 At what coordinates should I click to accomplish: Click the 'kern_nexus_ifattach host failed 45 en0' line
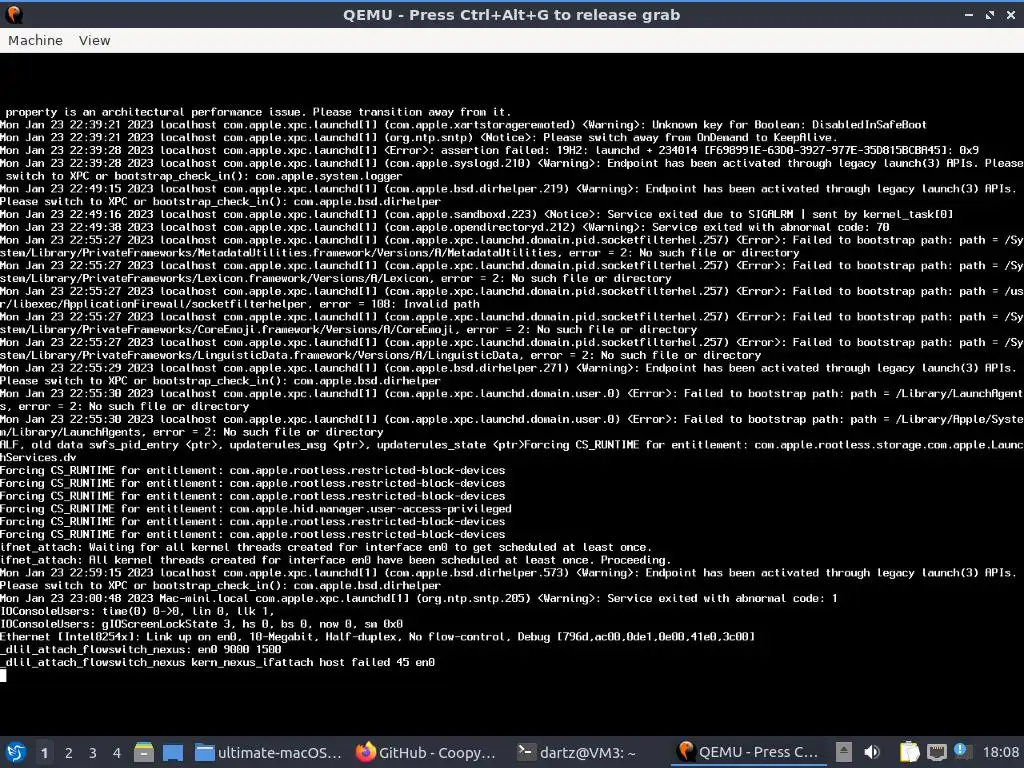point(217,662)
